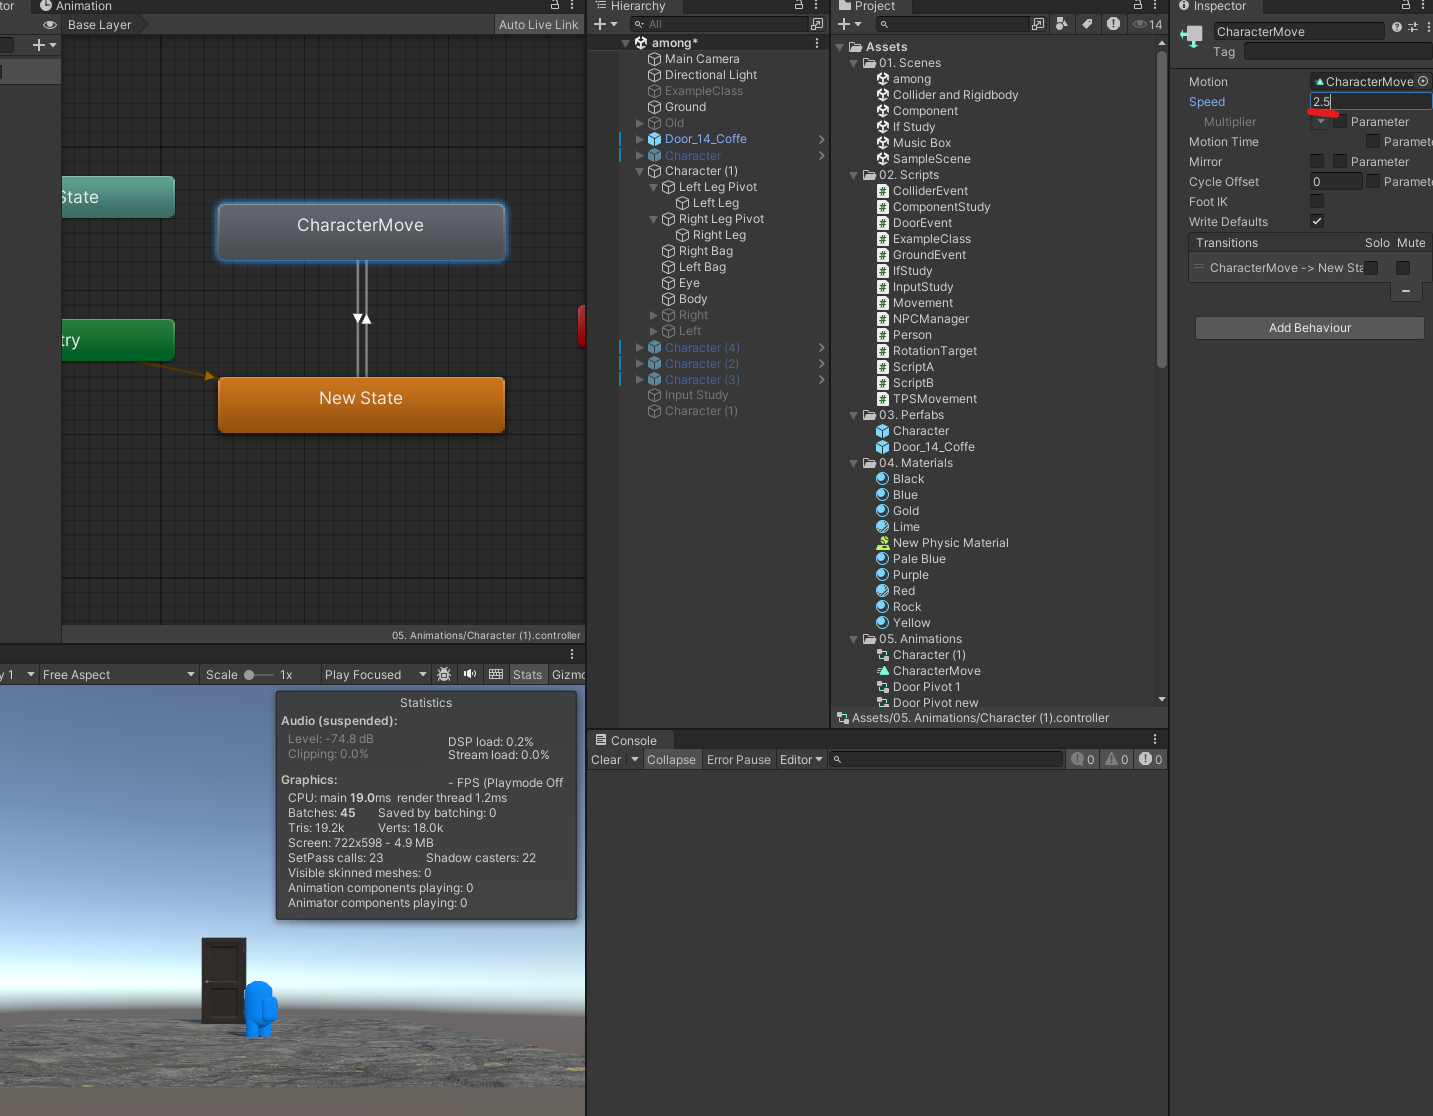Select the TPSMovement script asset
Viewport: 1433px width, 1116px height.
pyautogui.click(x=934, y=399)
